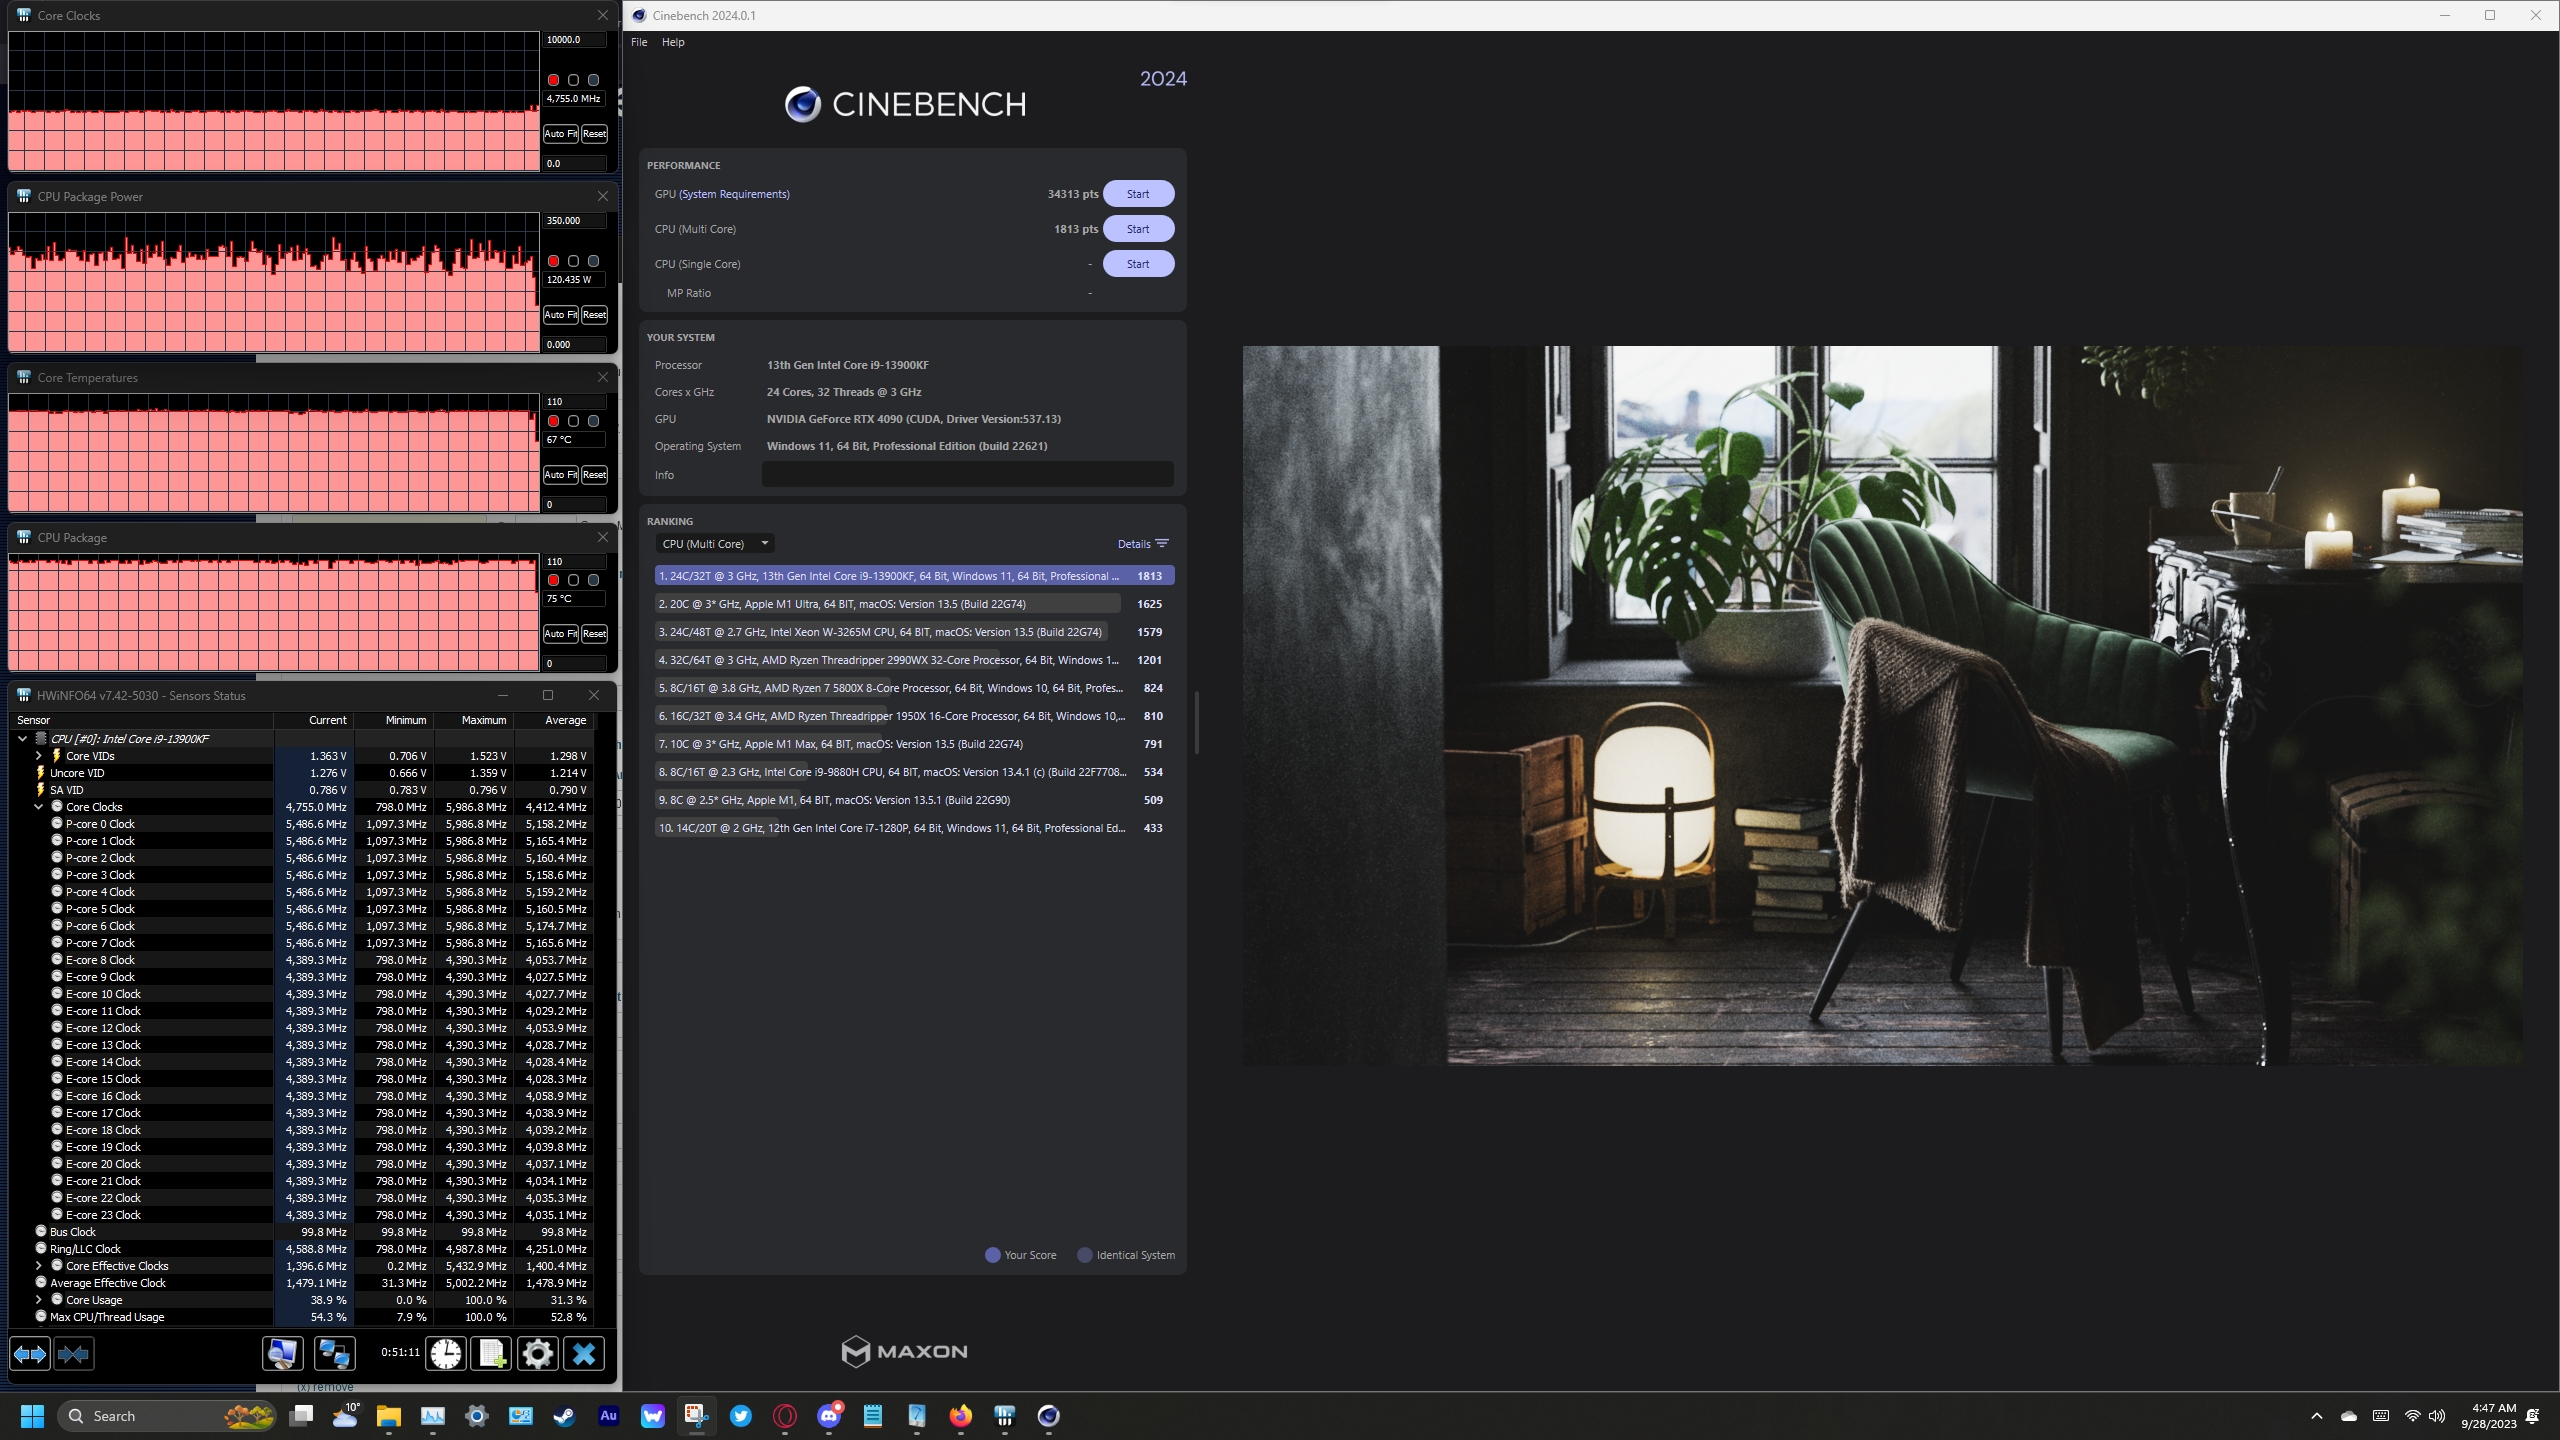Click the Minimum column header in HWiNFO
2560x1440 pixels.
[393, 720]
